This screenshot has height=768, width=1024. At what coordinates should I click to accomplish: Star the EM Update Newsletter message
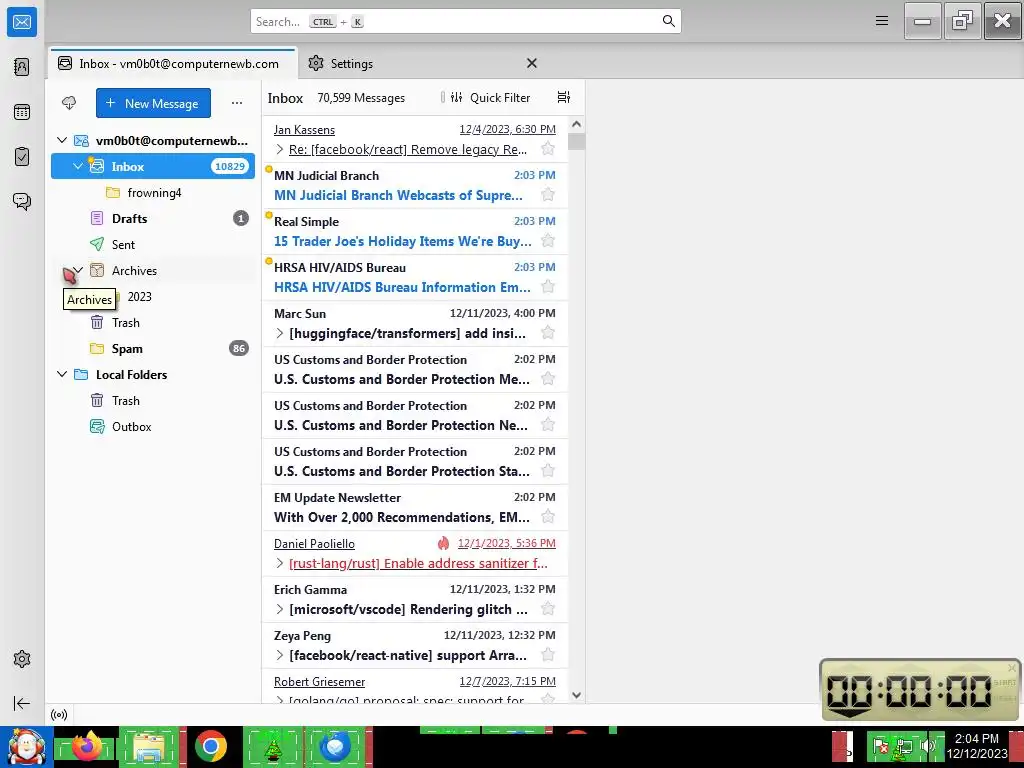click(548, 517)
